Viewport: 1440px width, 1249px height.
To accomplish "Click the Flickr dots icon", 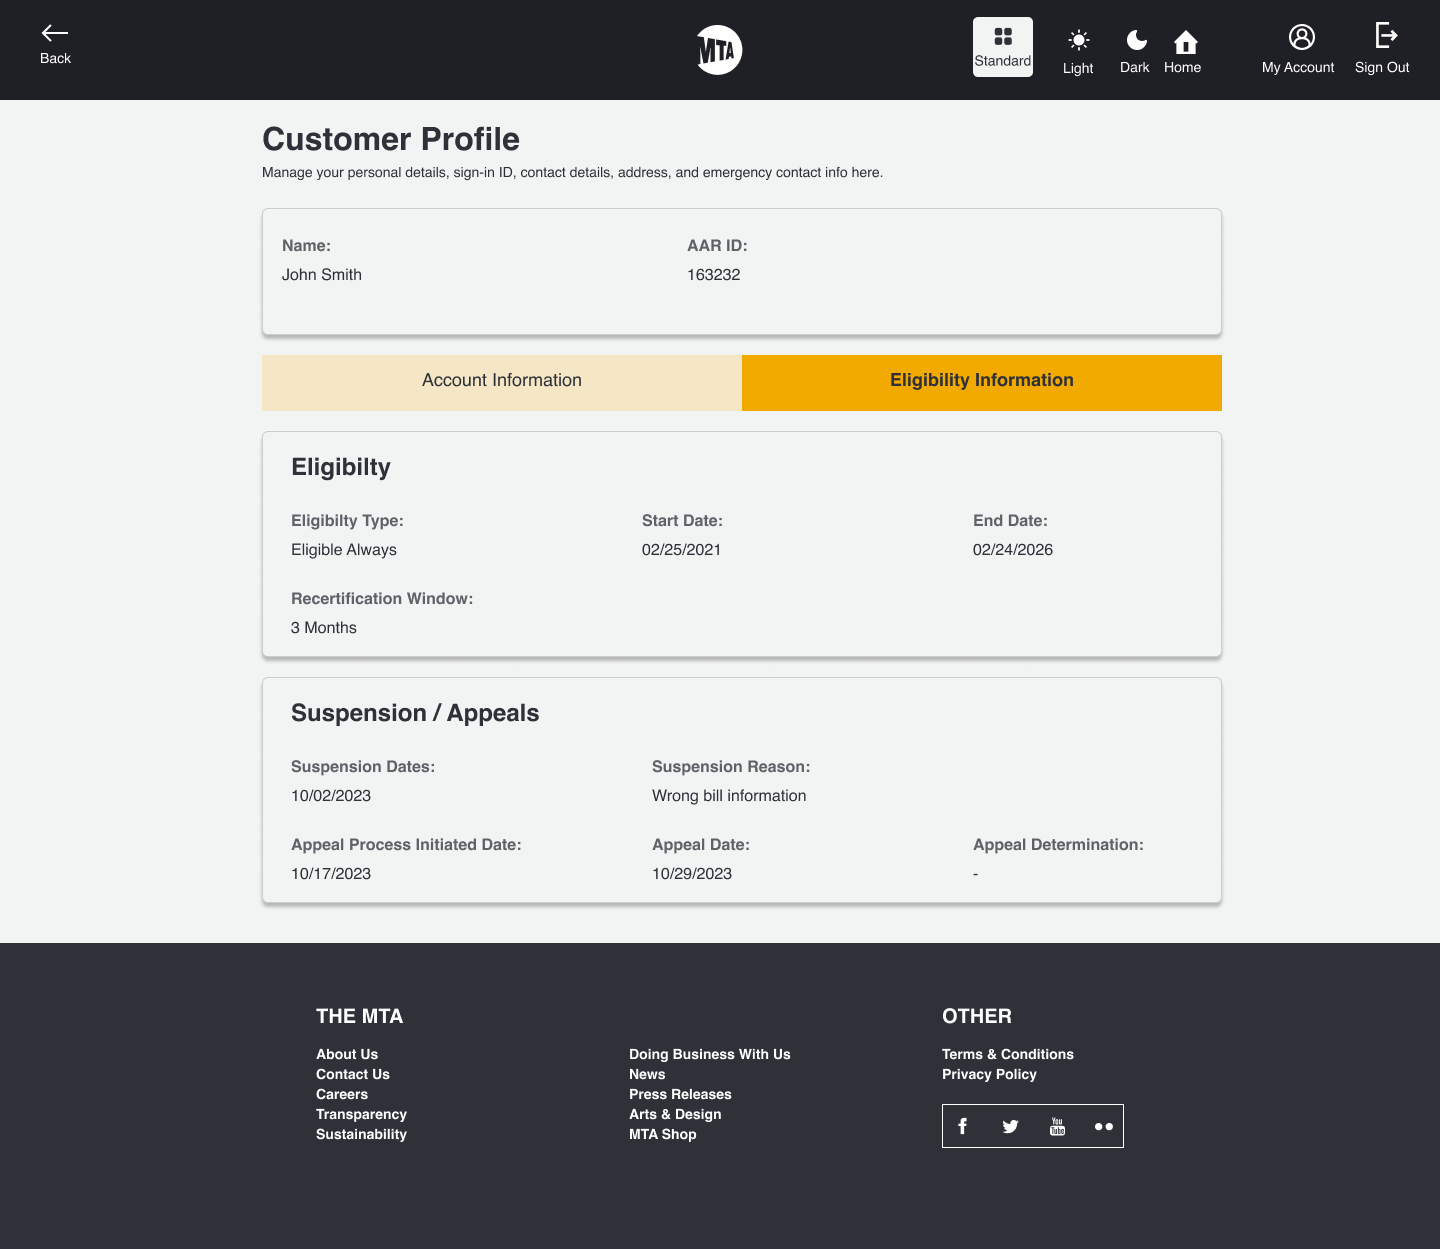I will pyautogui.click(x=1104, y=1126).
